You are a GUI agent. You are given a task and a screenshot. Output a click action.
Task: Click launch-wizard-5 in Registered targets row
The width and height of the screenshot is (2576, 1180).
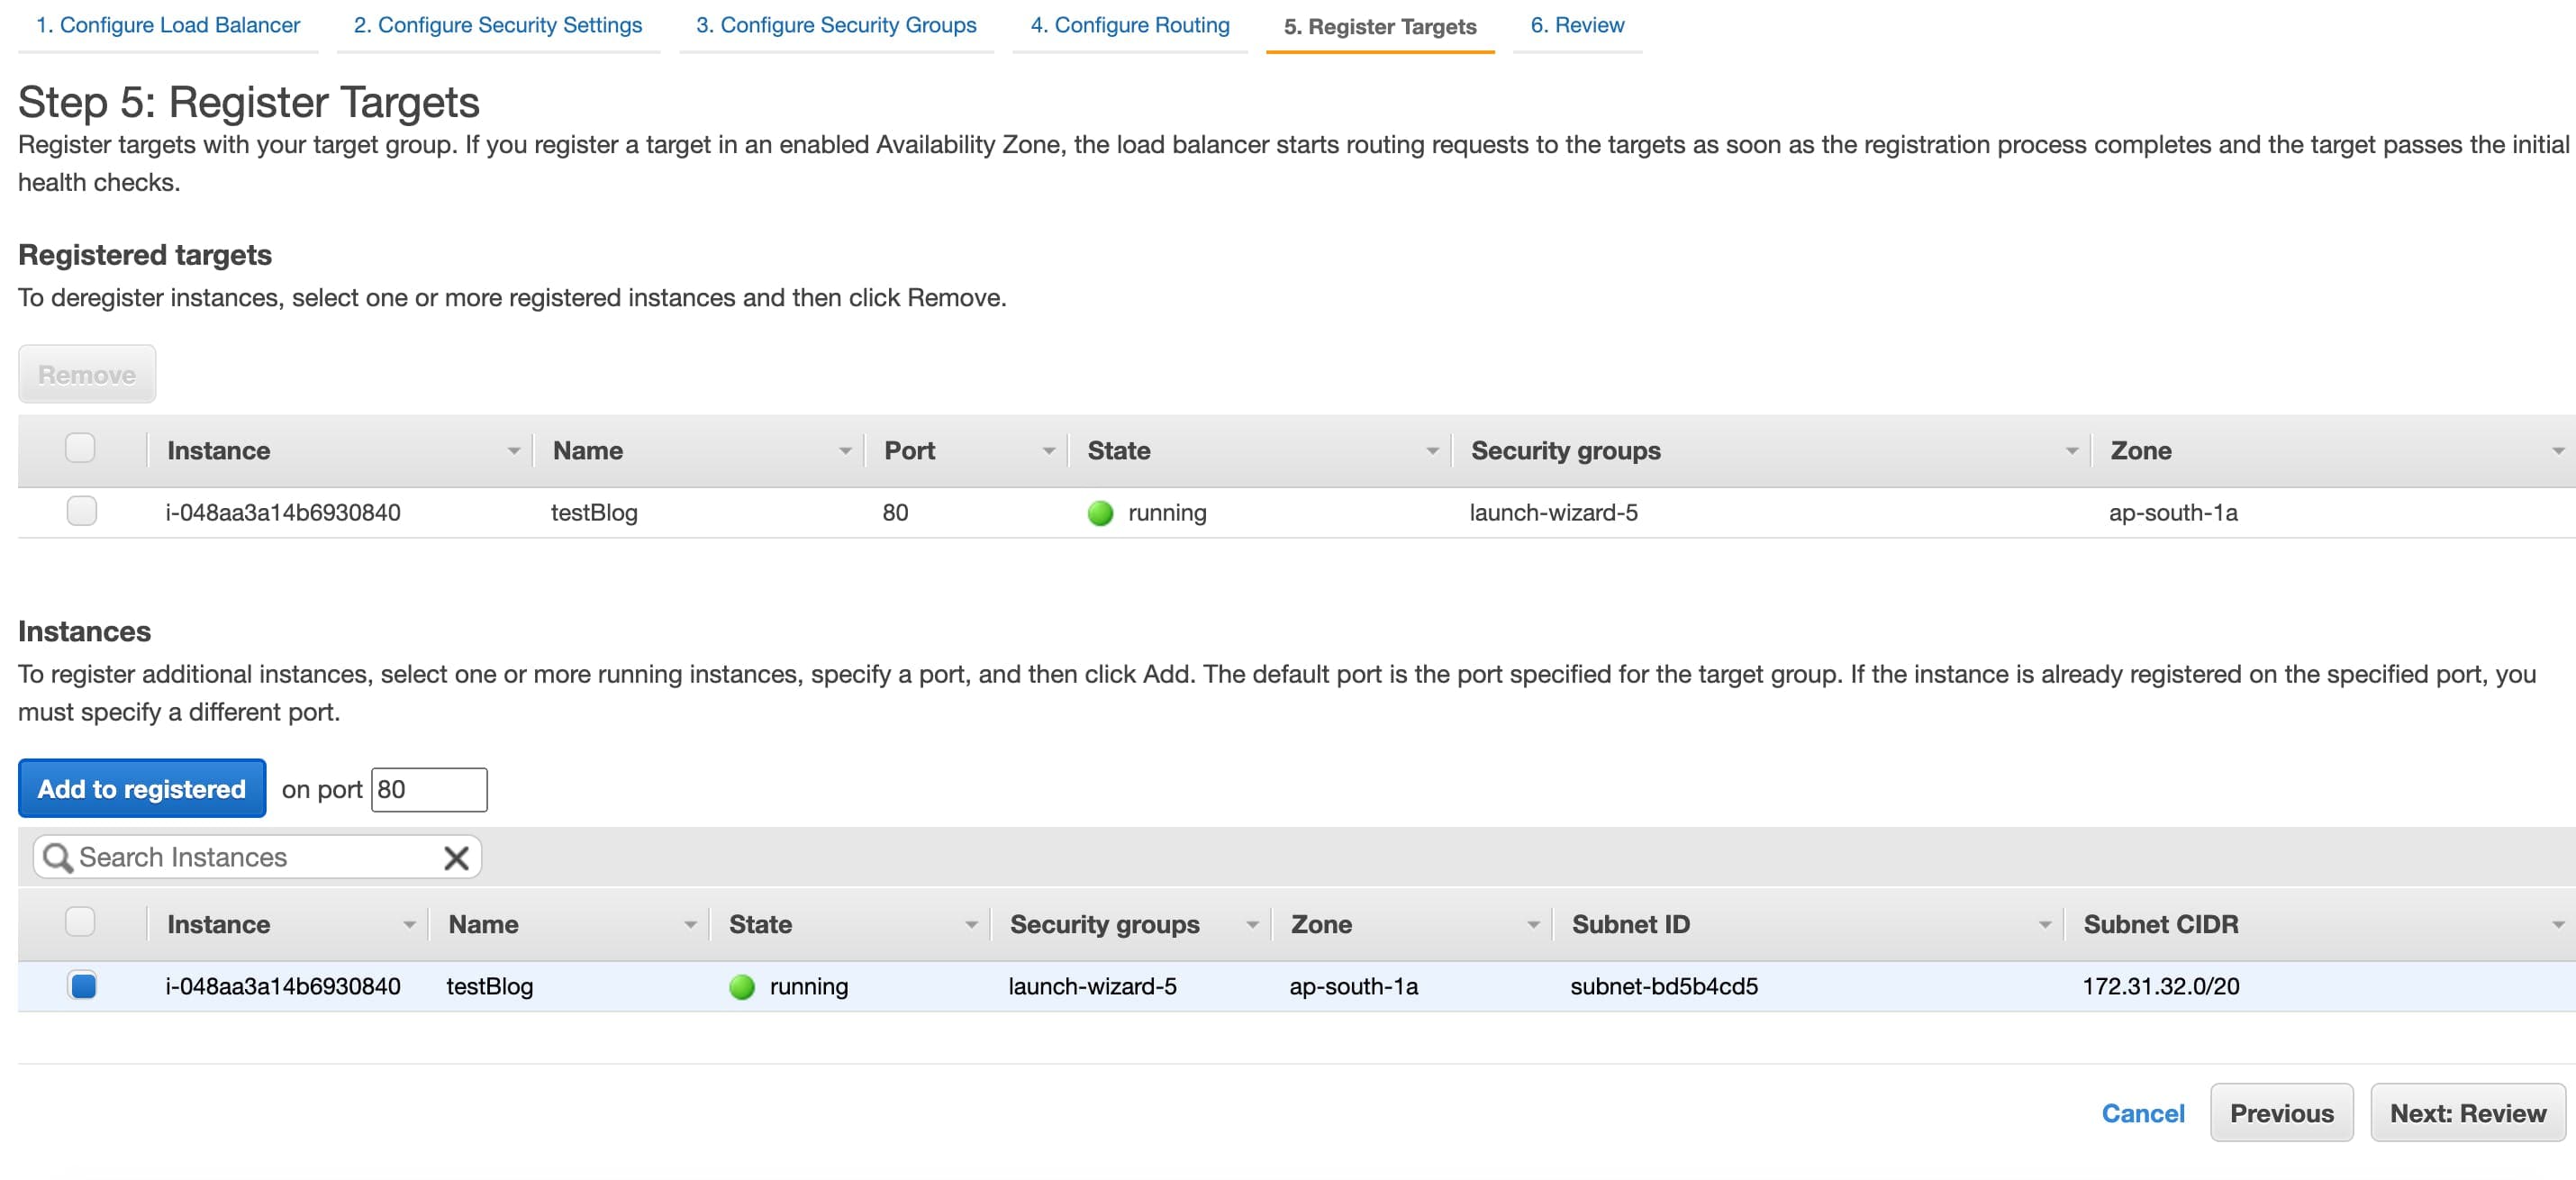[1554, 513]
